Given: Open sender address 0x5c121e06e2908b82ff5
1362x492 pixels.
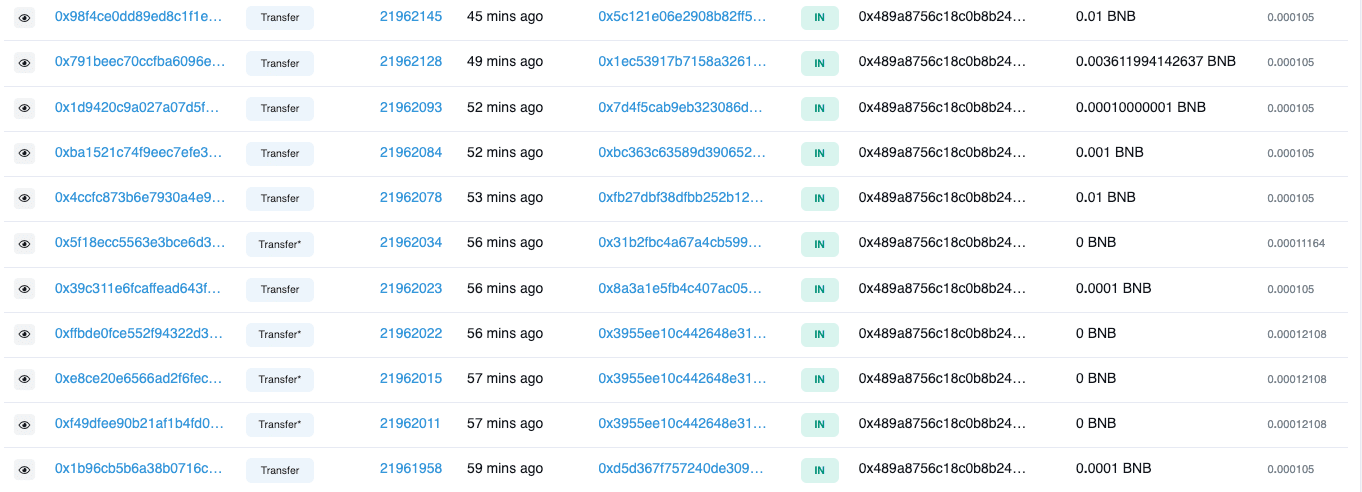Looking at the screenshot, I should click(x=682, y=17).
